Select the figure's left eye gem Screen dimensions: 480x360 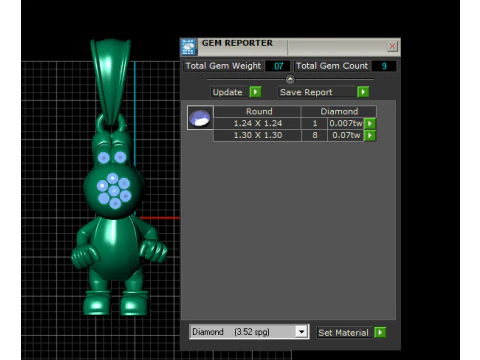coord(104,157)
